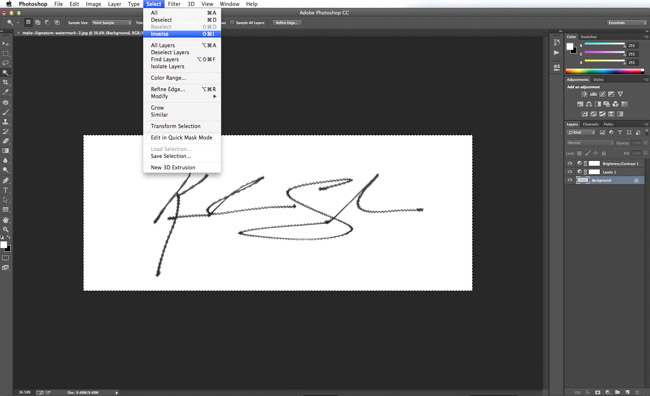This screenshot has width=650, height=396.
Task: Add a Brightness/Contrast adjustment via sun icon
Action: [x=584, y=94]
